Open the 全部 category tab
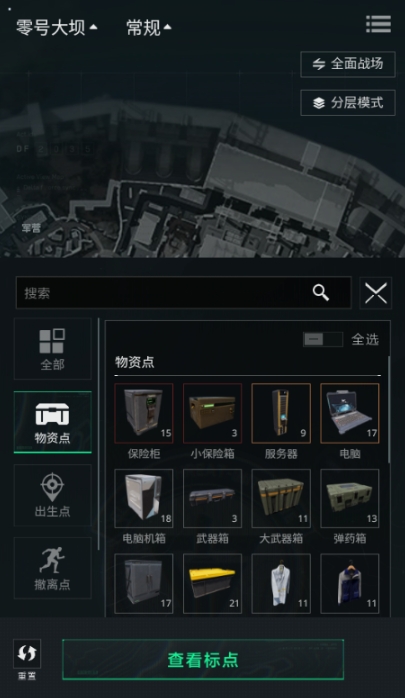Screen dimensions: 405x698 tap(53, 349)
